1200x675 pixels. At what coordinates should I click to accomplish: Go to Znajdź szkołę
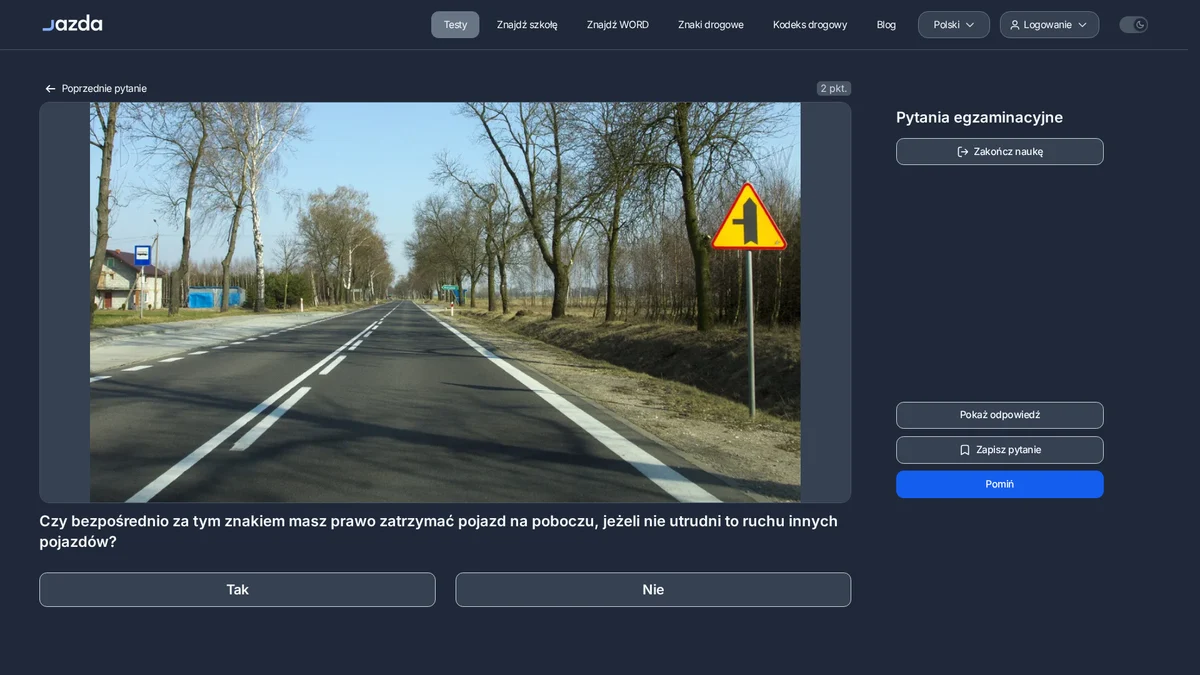(x=527, y=25)
